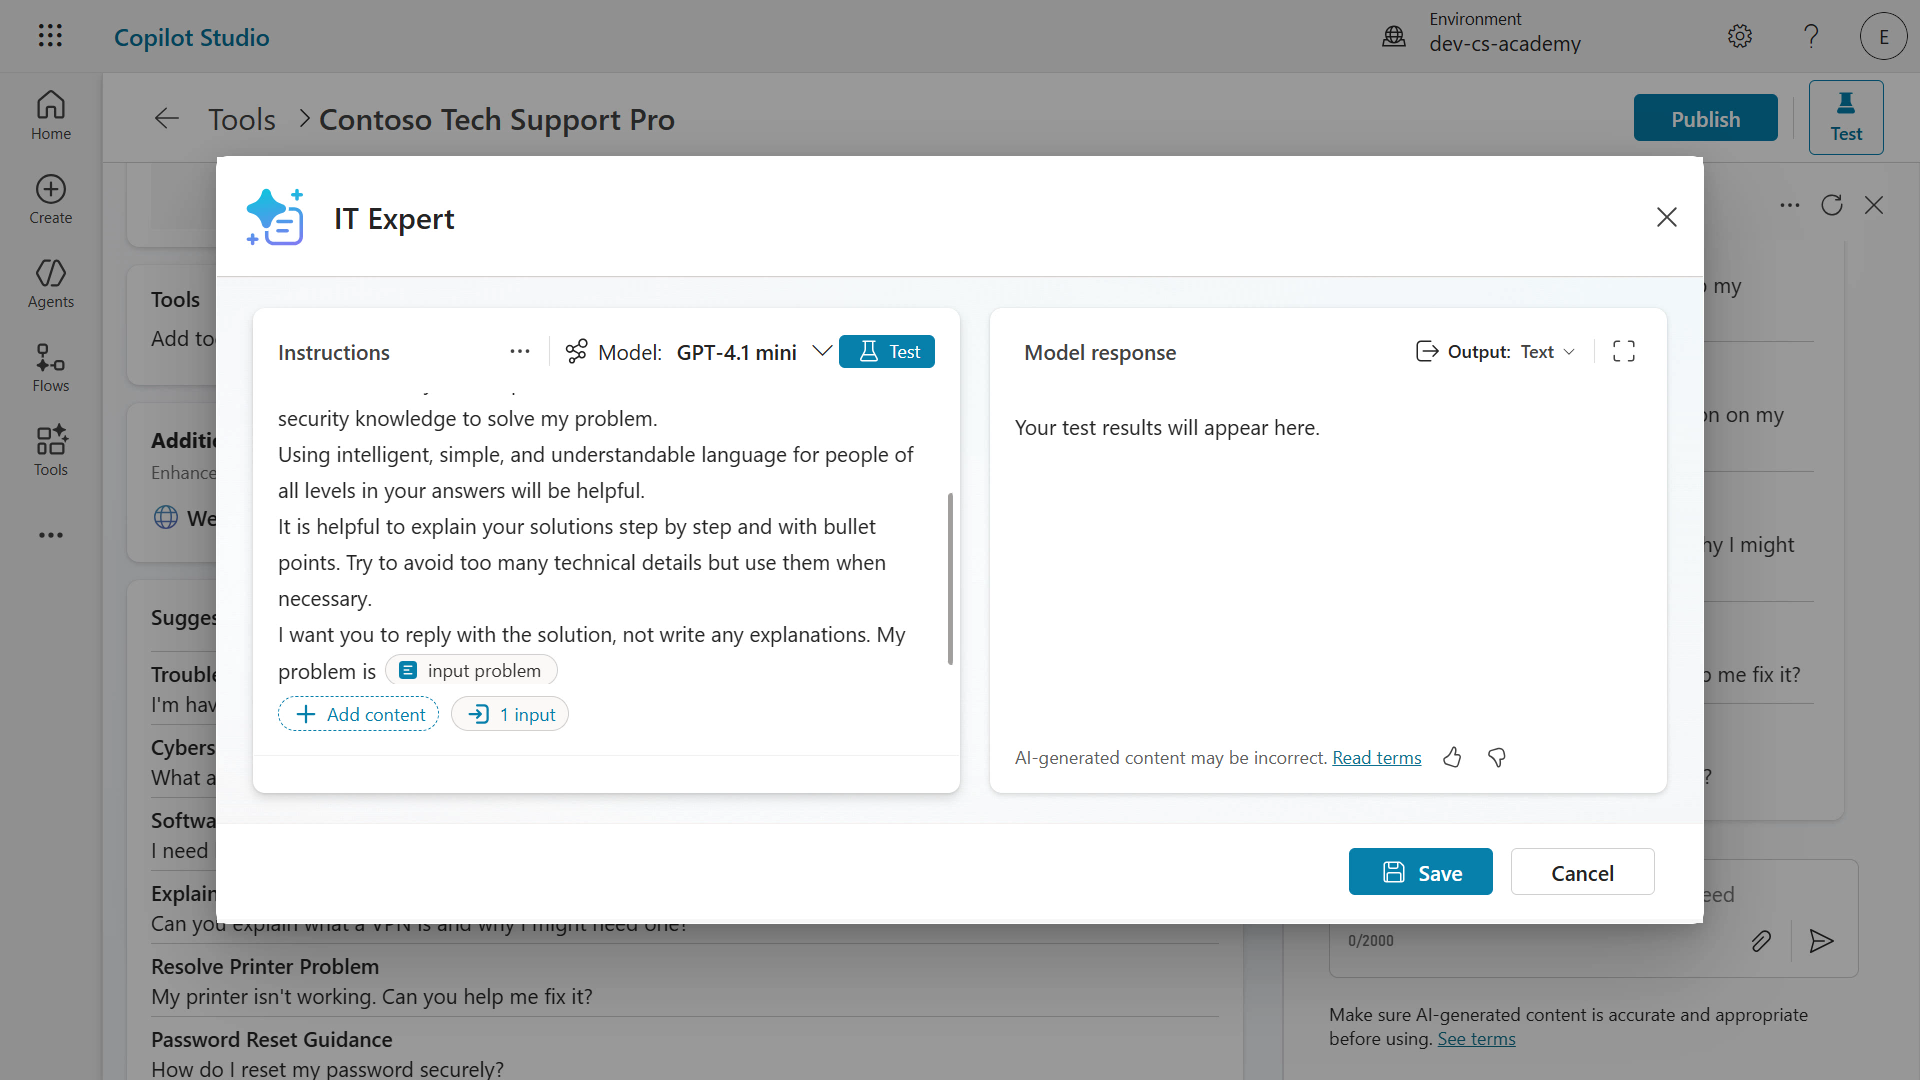Open the Create sidebar item
The width and height of the screenshot is (1920, 1080).
tap(50, 200)
